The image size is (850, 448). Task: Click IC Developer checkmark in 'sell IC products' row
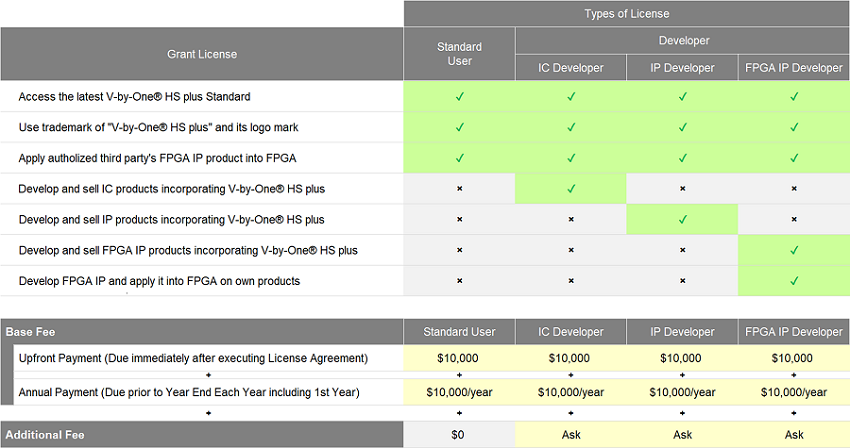[571, 188]
